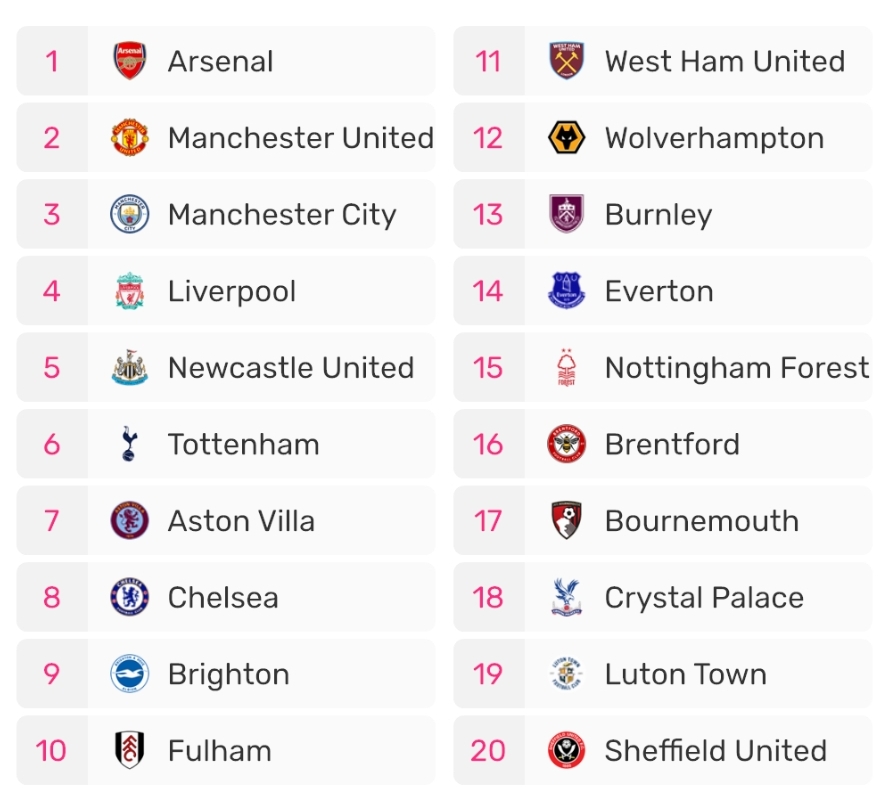Click rank number 9 beside Brighton

tap(52, 675)
